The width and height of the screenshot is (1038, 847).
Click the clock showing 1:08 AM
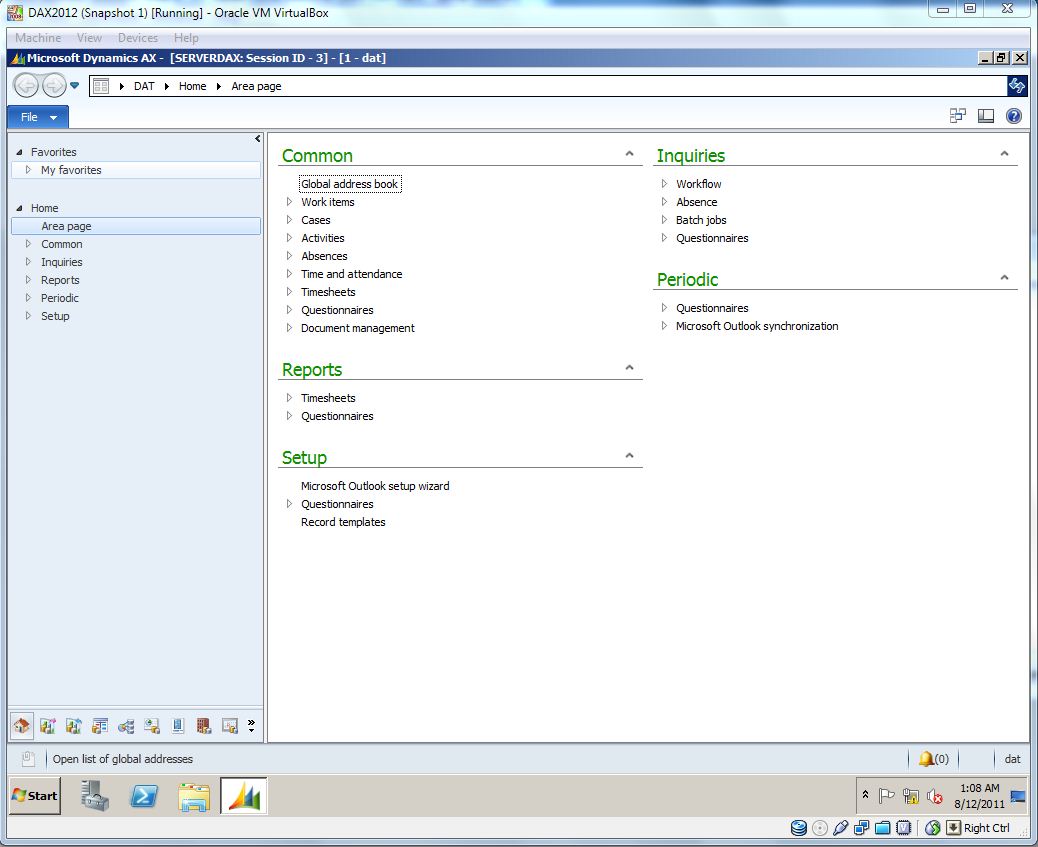[979, 788]
